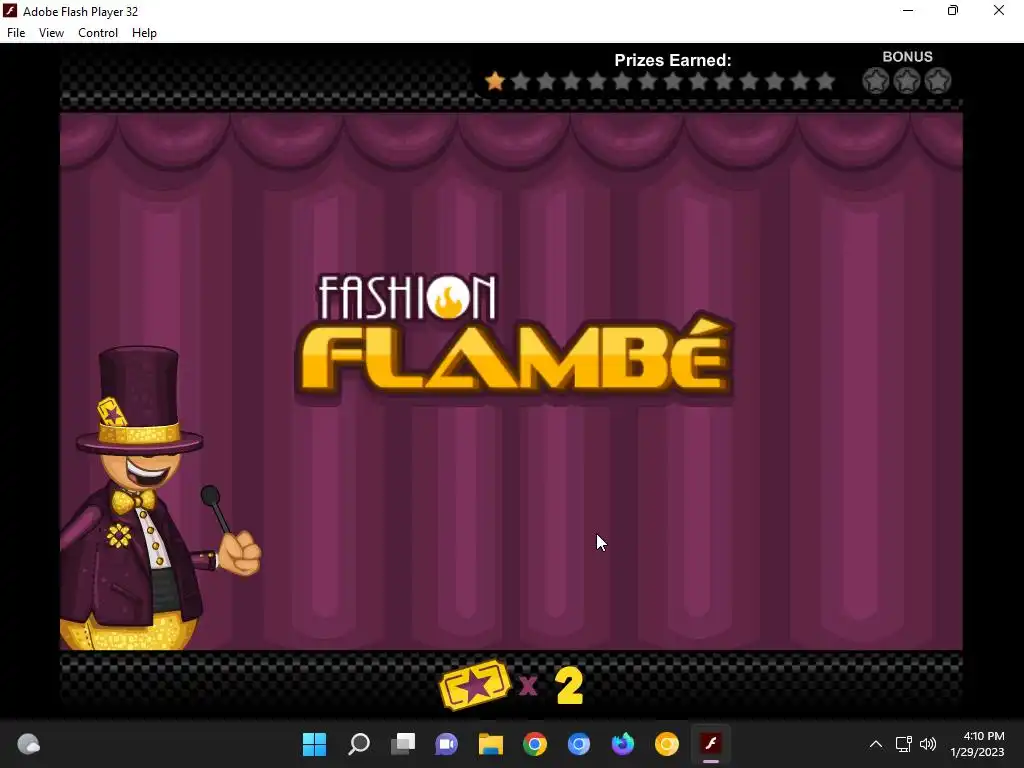Minimize the Flash Player window
Image resolution: width=1024 pixels, height=768 pixels.
pos(908,10)
